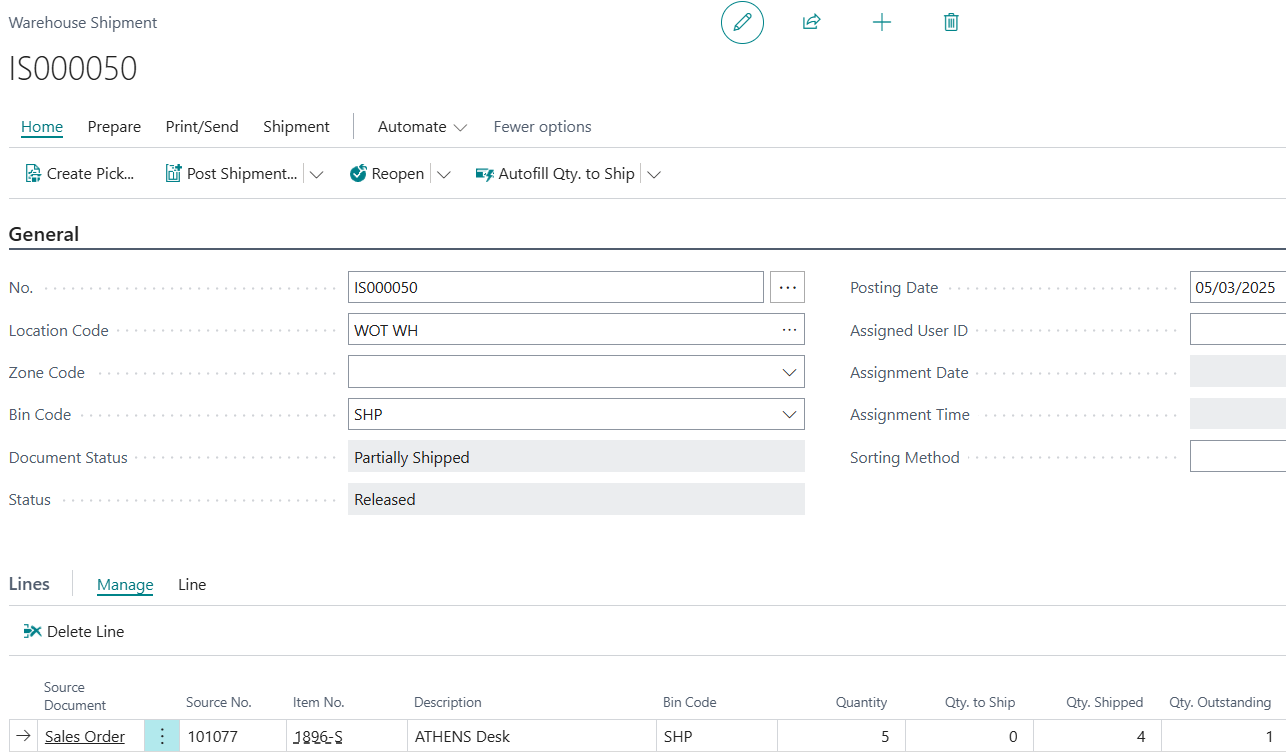Click Description cell ATHENS Desk

(x=531, y=737)
